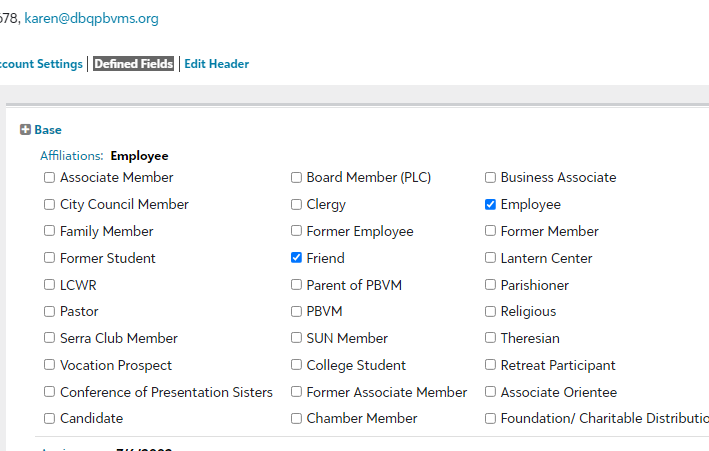Click the Affiliations field label
Image resolution: width=709 pixels, height=451 pixels.
click(x=71, y=156)
